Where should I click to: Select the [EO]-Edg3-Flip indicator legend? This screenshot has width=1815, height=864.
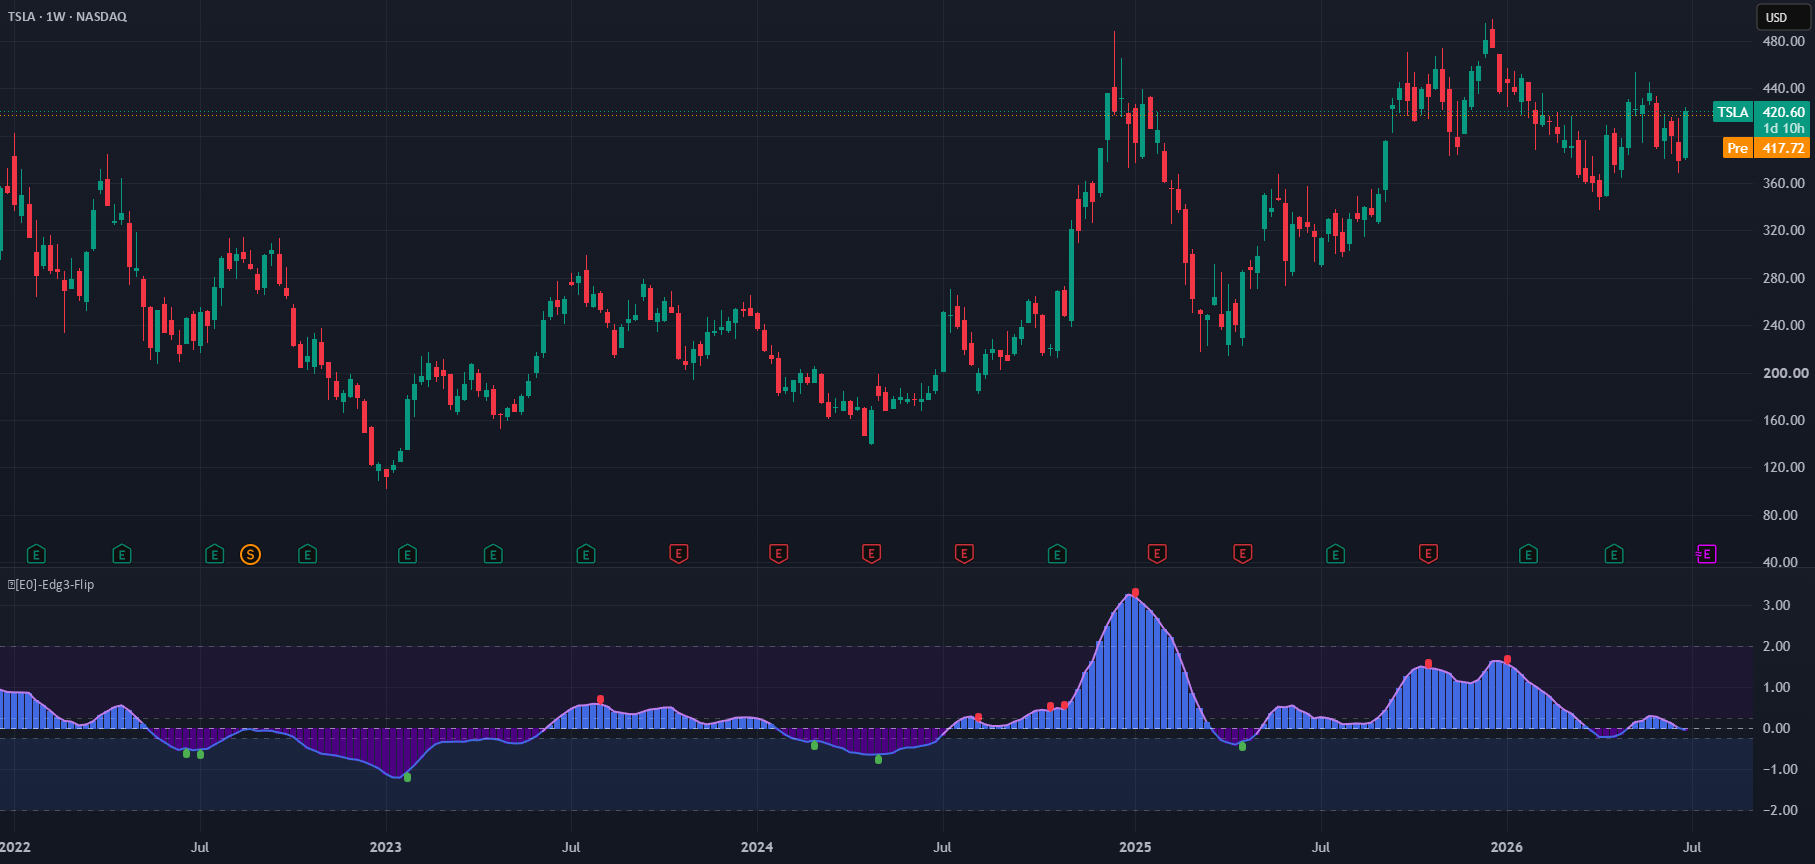51,585
